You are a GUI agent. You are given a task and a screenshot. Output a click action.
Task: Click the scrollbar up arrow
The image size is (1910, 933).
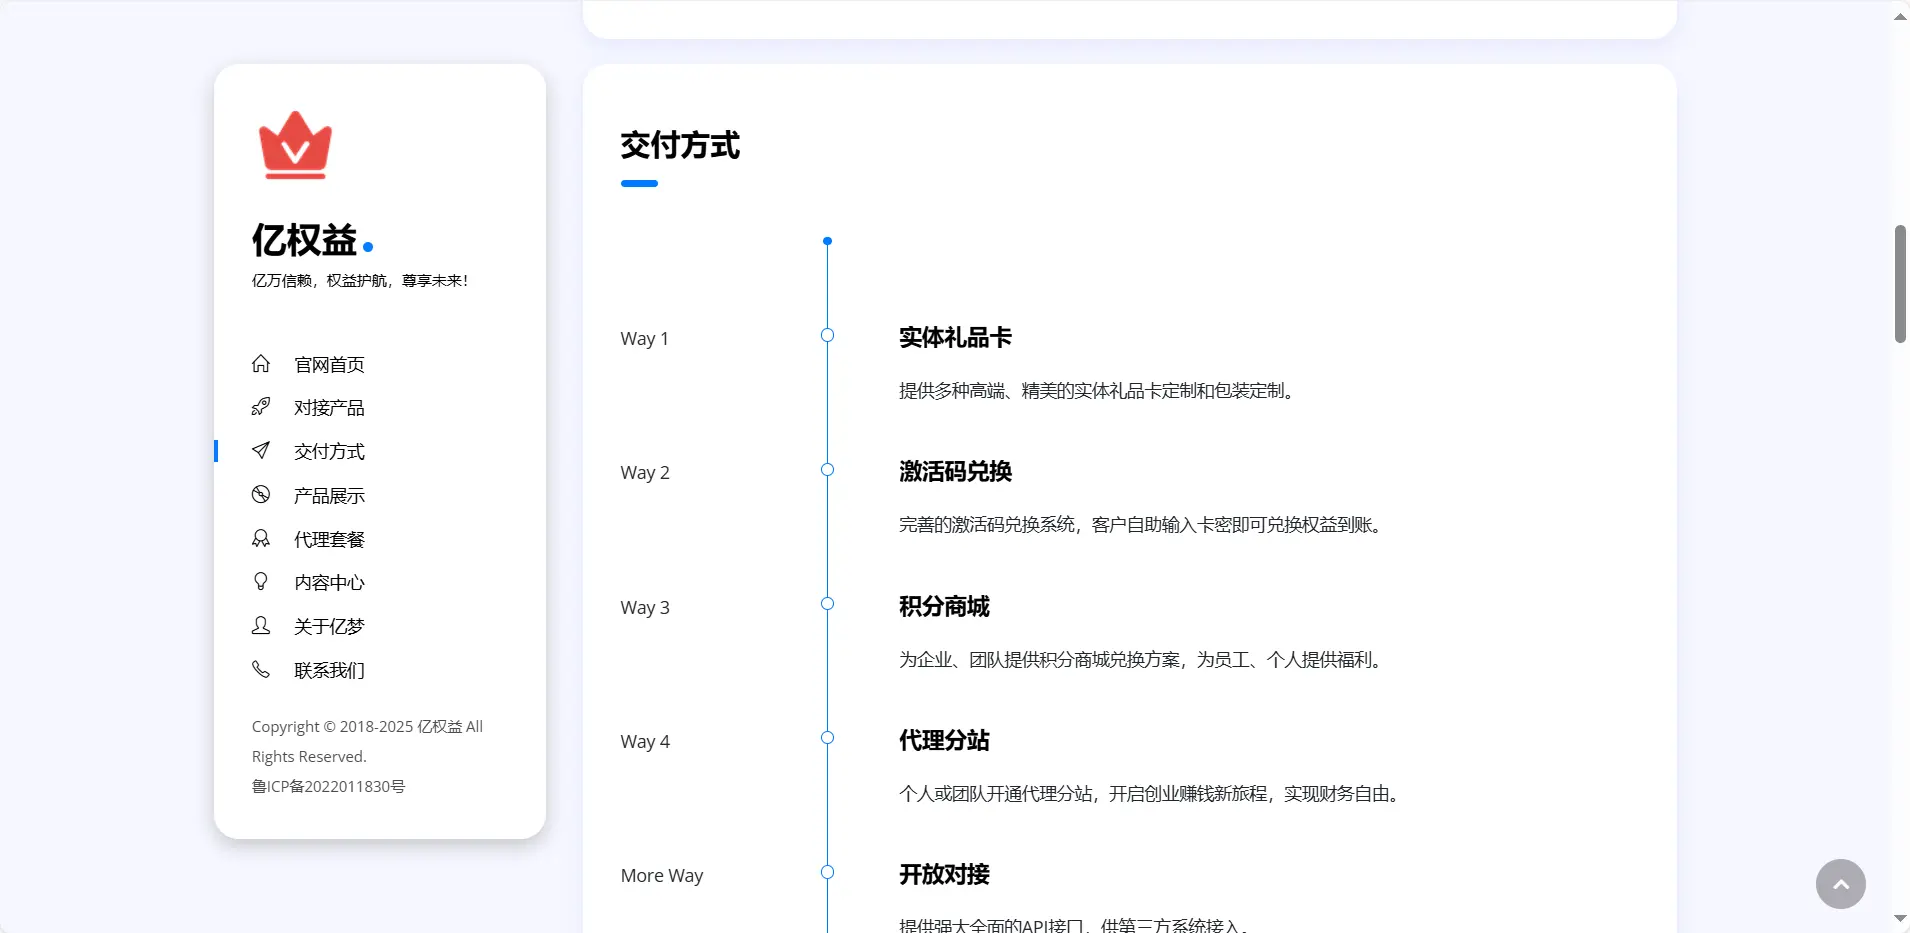coord(1899,15)
